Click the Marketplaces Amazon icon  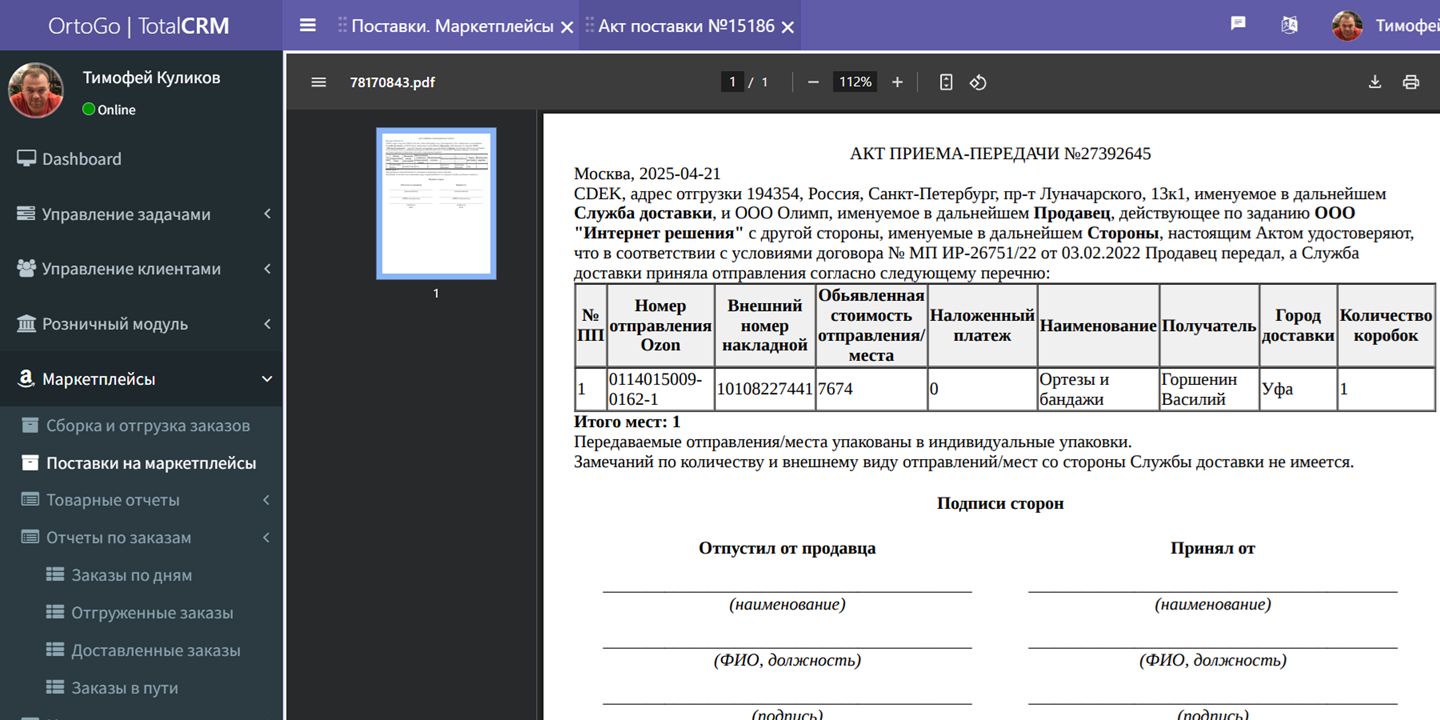27,379
